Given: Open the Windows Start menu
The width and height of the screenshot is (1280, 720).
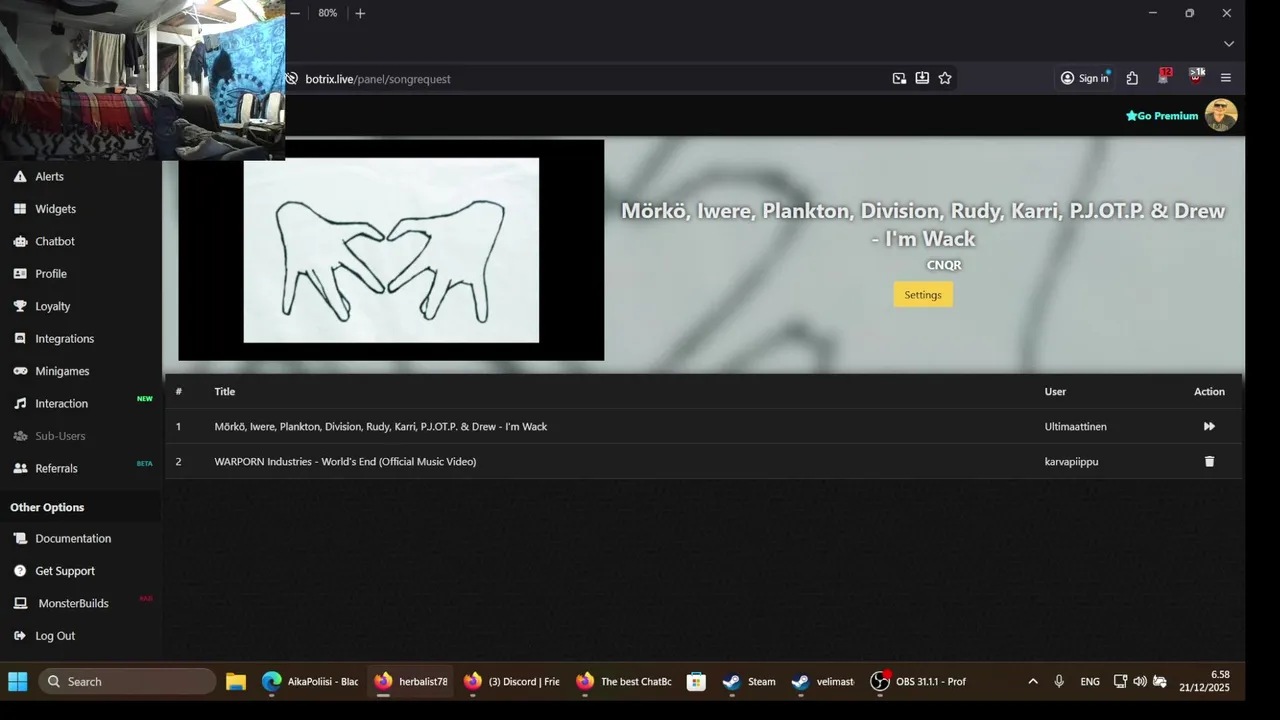Looking at the screenshot, I should [18, 682].
